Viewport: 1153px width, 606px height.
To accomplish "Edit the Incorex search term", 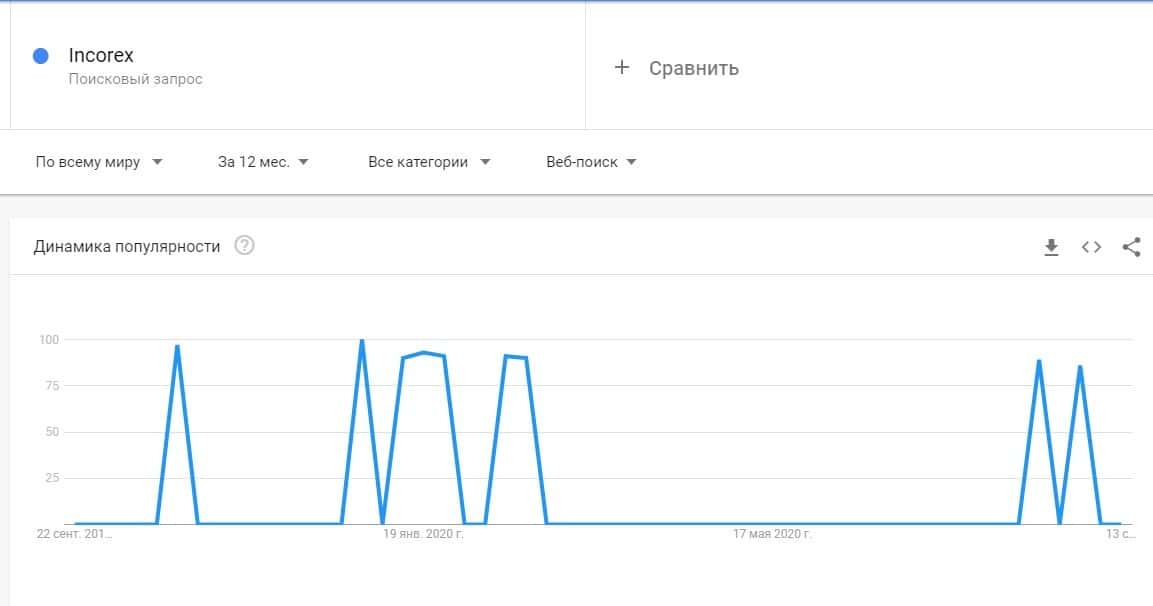I will [100, 56].
